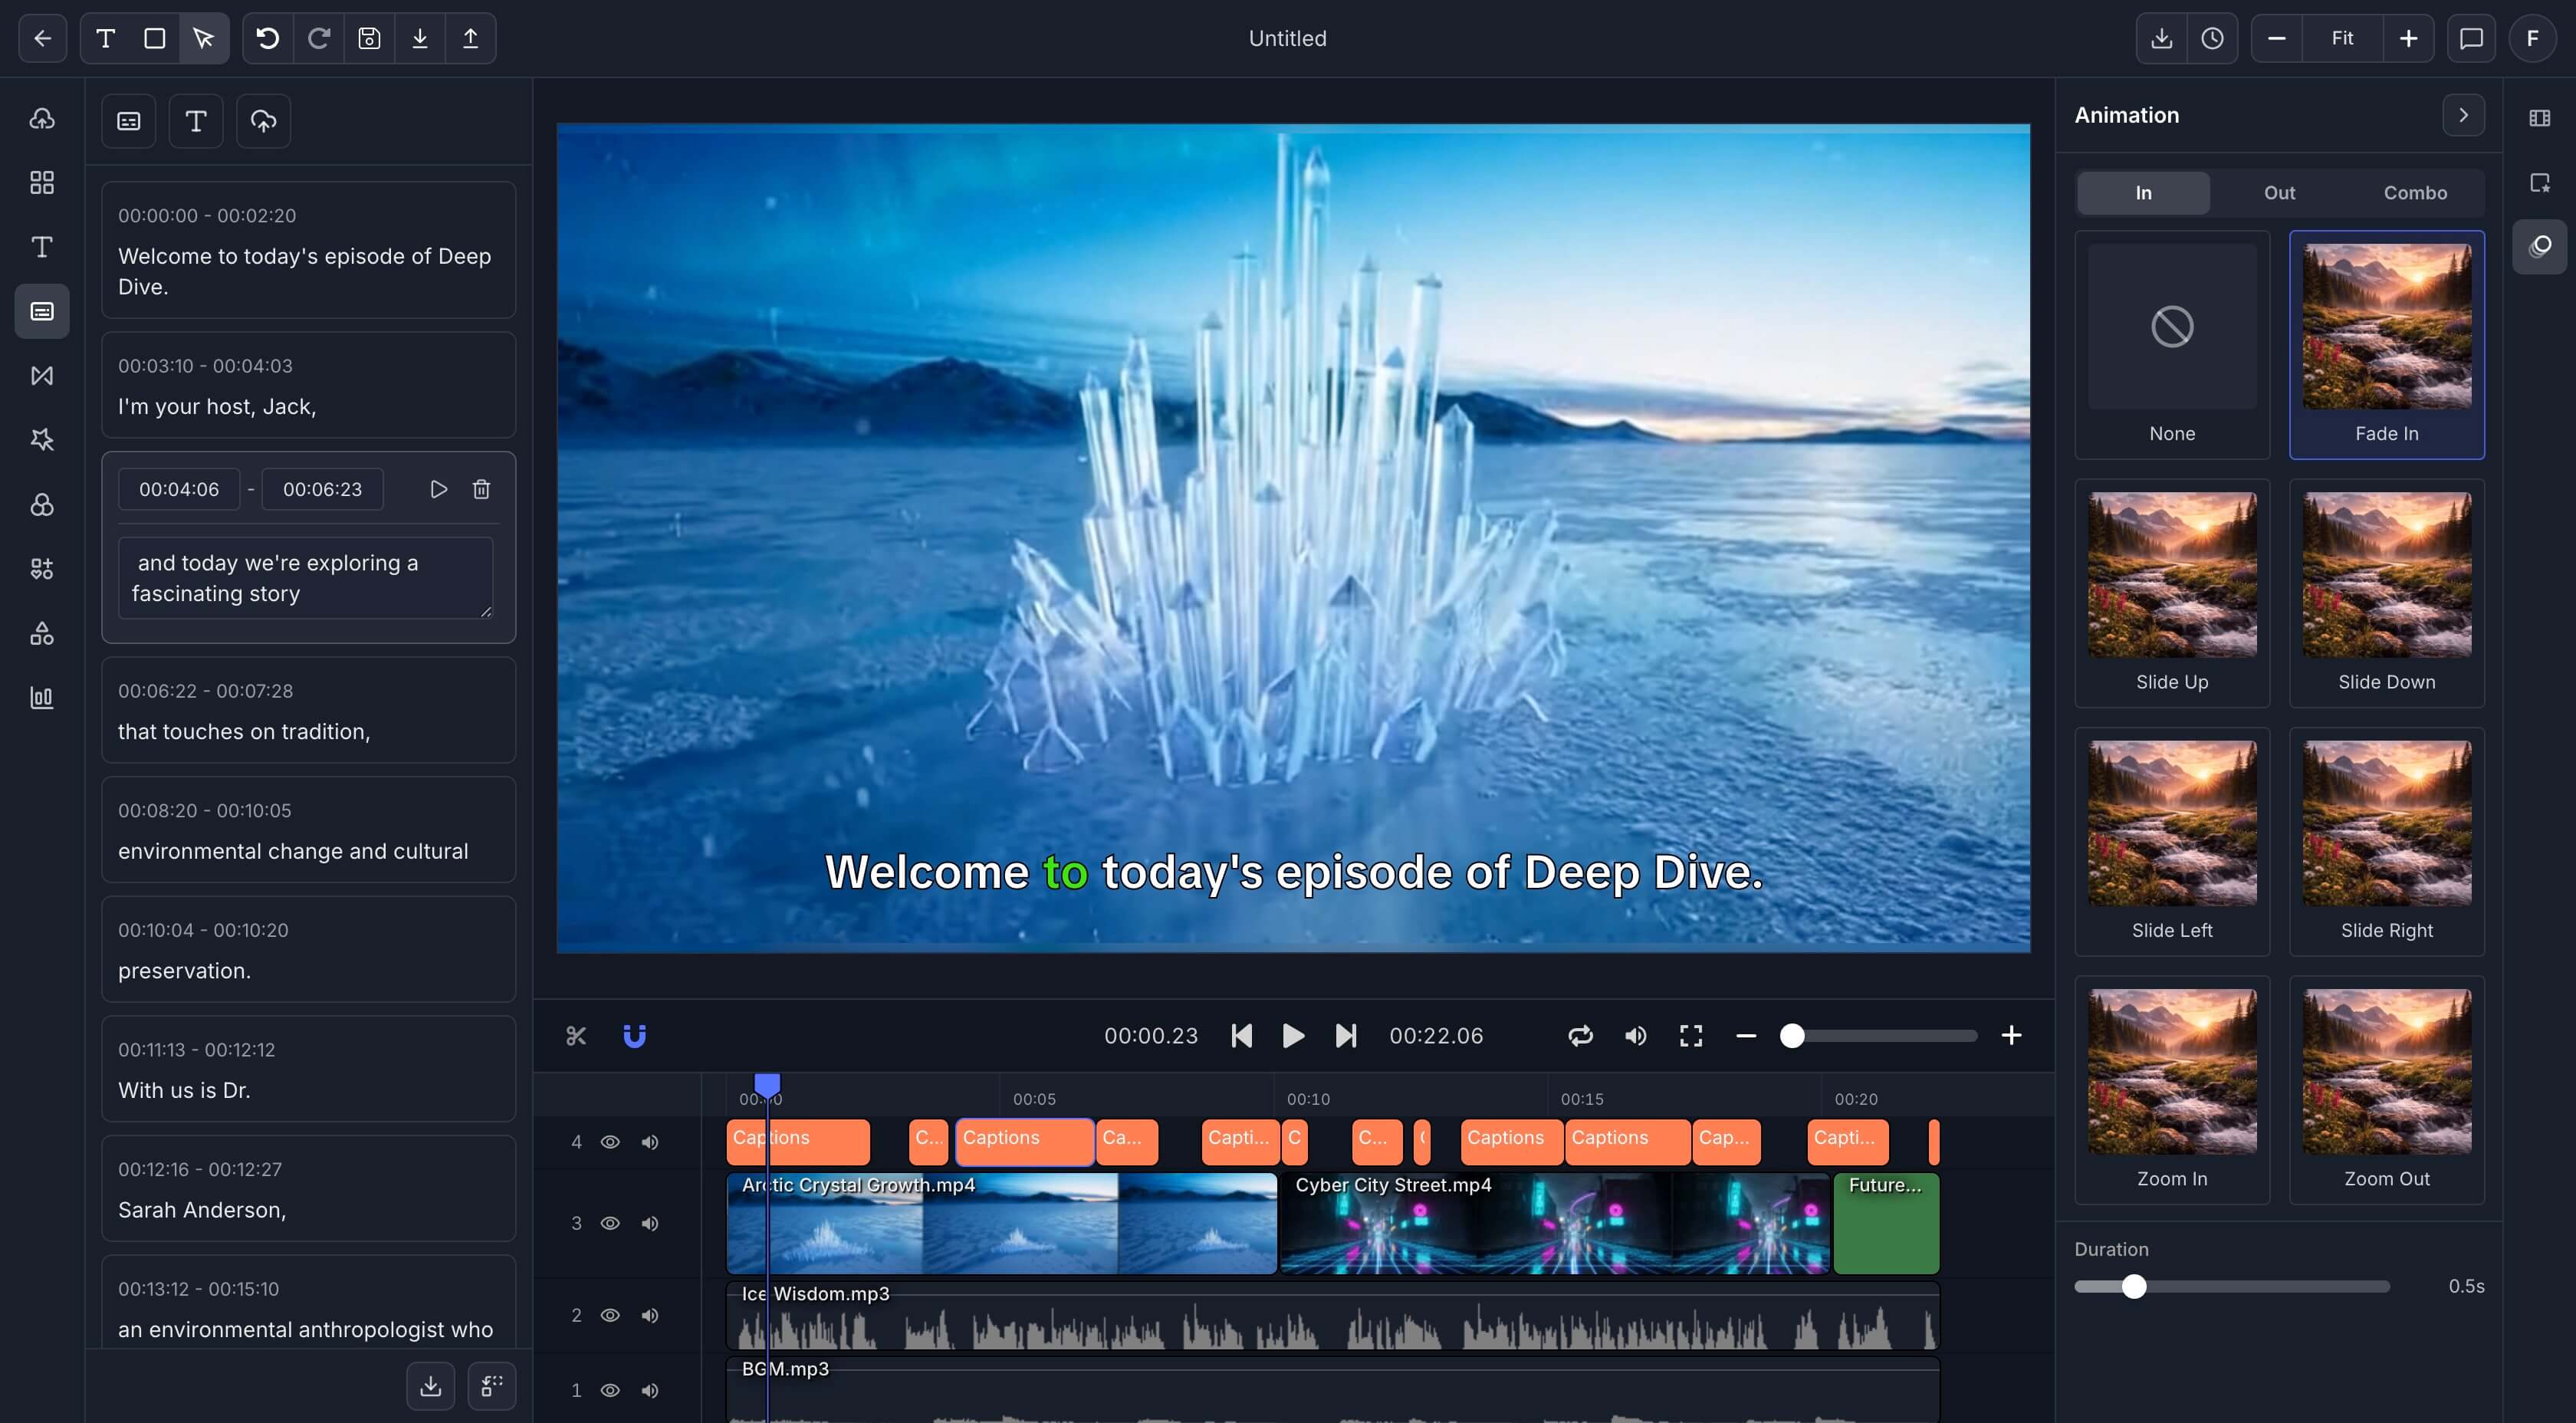Toggle visibility of track 2
Image resolution: width=2576 pixels, height=1423 pixels.
tap(610, 1315)
